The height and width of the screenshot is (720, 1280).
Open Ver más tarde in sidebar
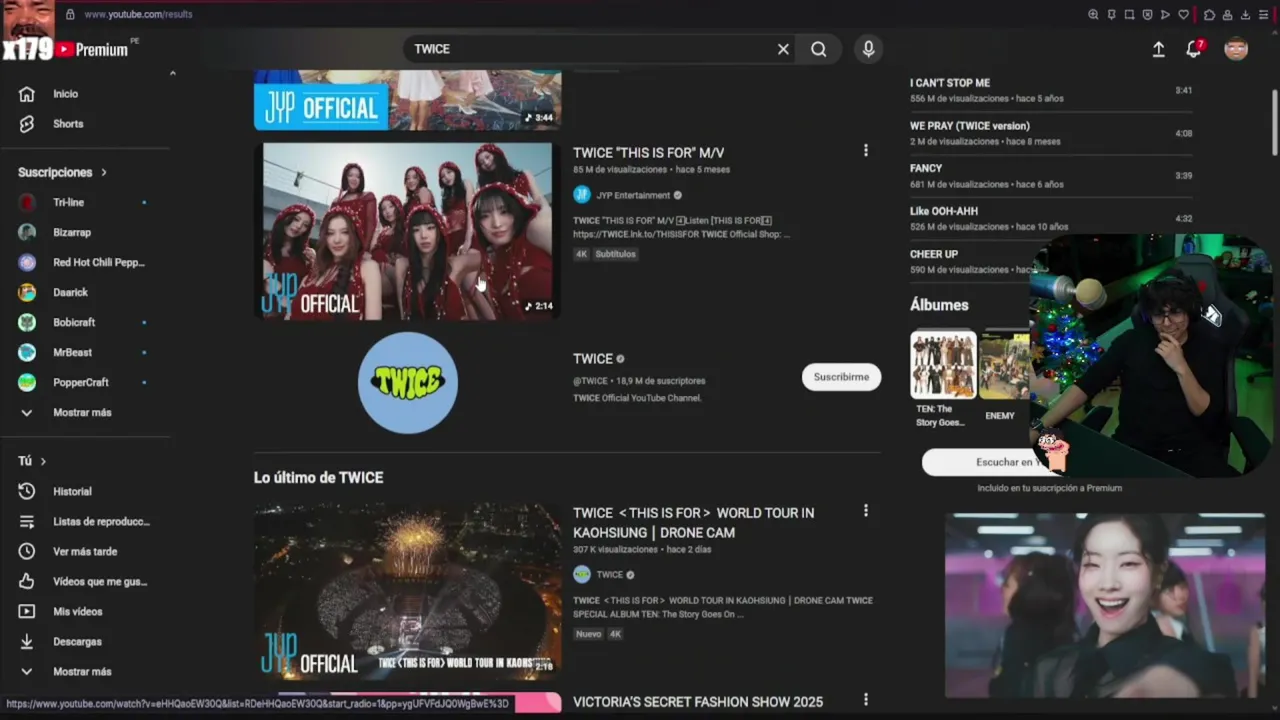[x=86, y=551]
